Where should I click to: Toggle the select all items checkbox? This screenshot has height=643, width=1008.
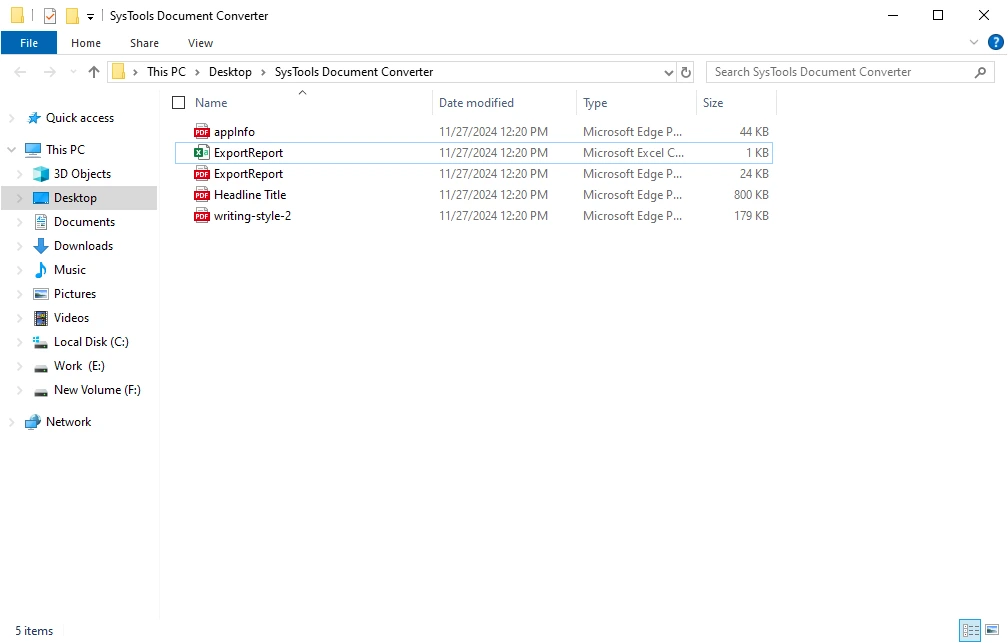179,102
